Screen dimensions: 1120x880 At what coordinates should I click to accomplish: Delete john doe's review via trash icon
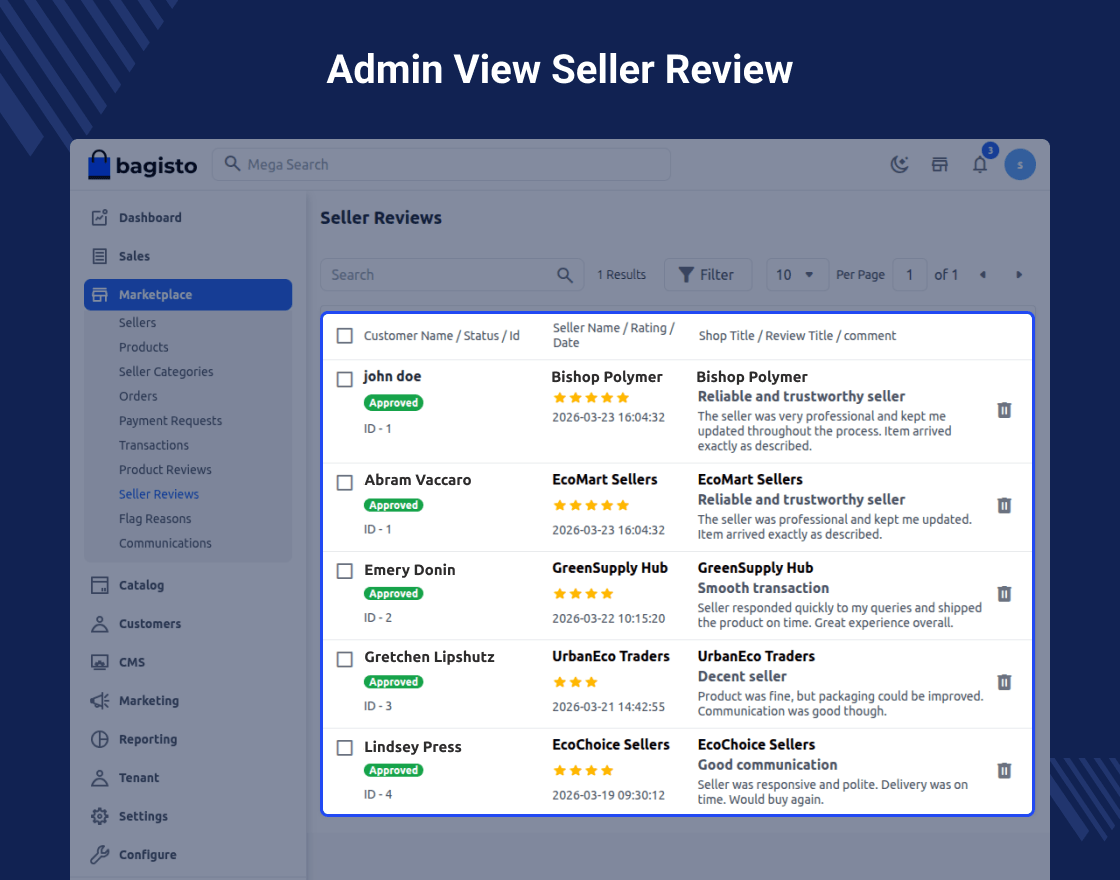[x=1004, y=410]
